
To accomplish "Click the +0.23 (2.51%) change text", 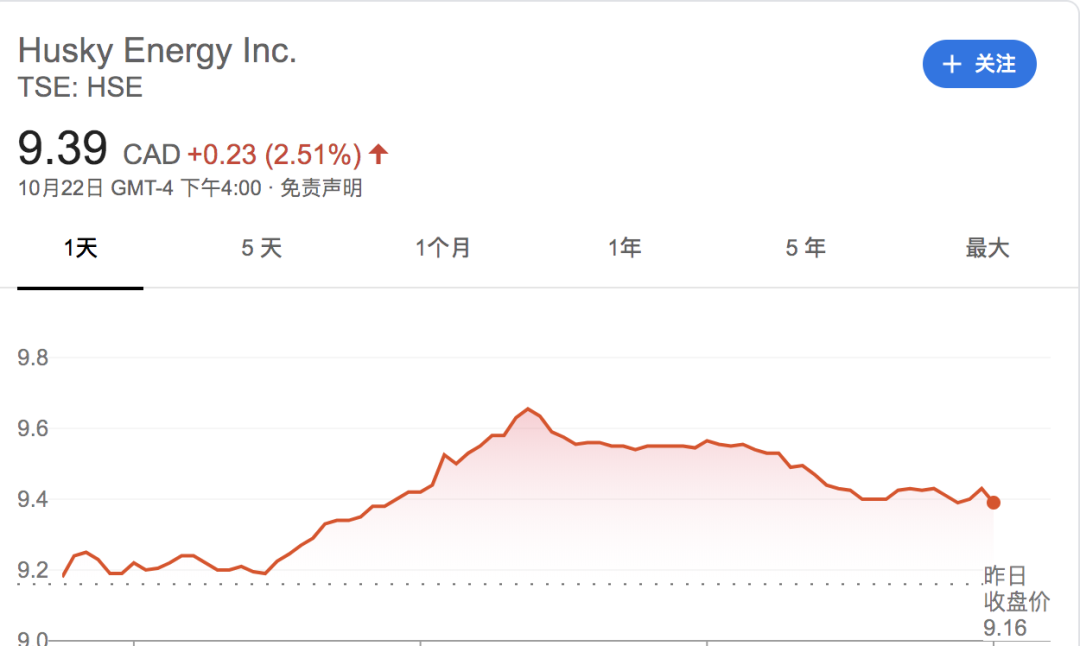I will pos(274,155).
